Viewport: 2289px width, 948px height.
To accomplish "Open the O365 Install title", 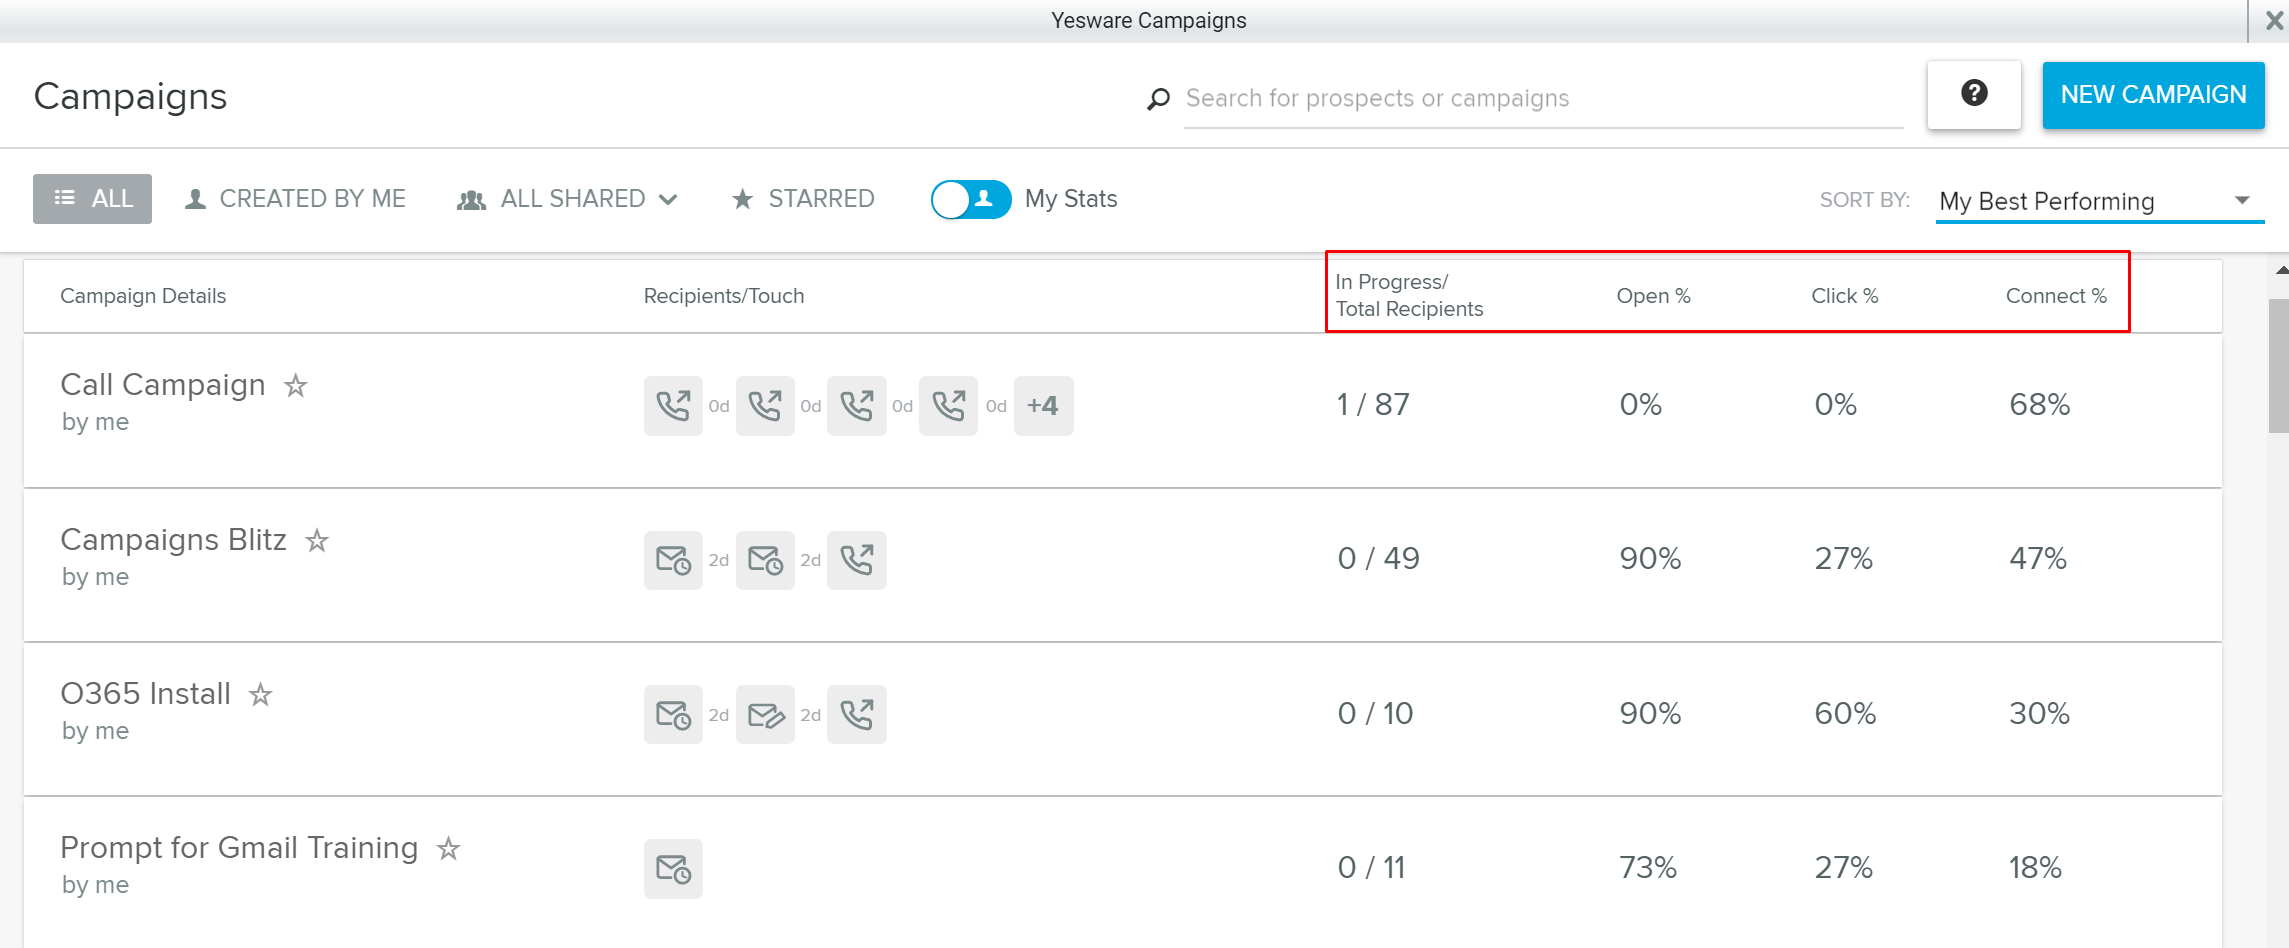I will [x=145, y=694].
